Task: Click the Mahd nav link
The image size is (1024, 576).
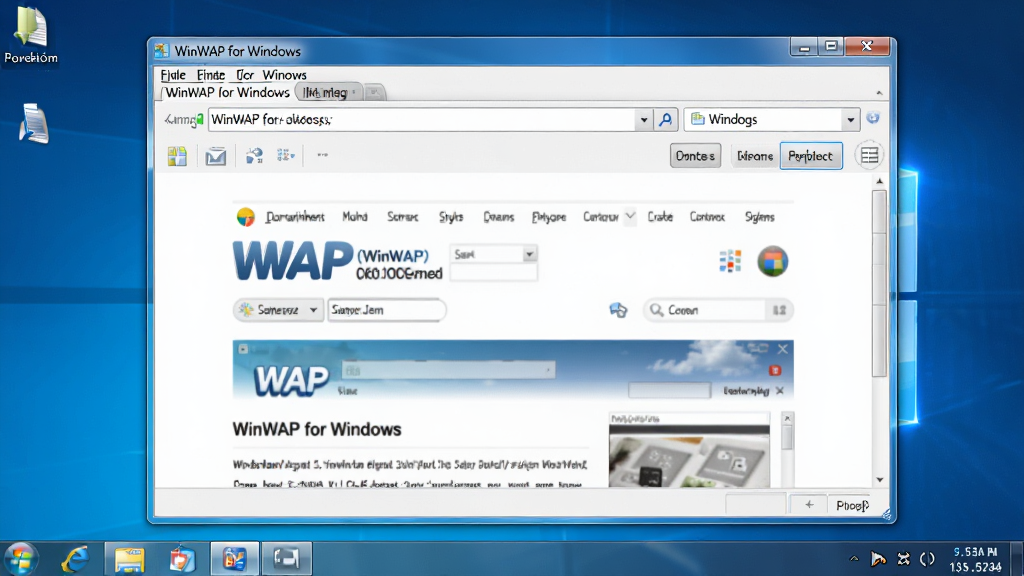Action: click(x=355, y=217)
